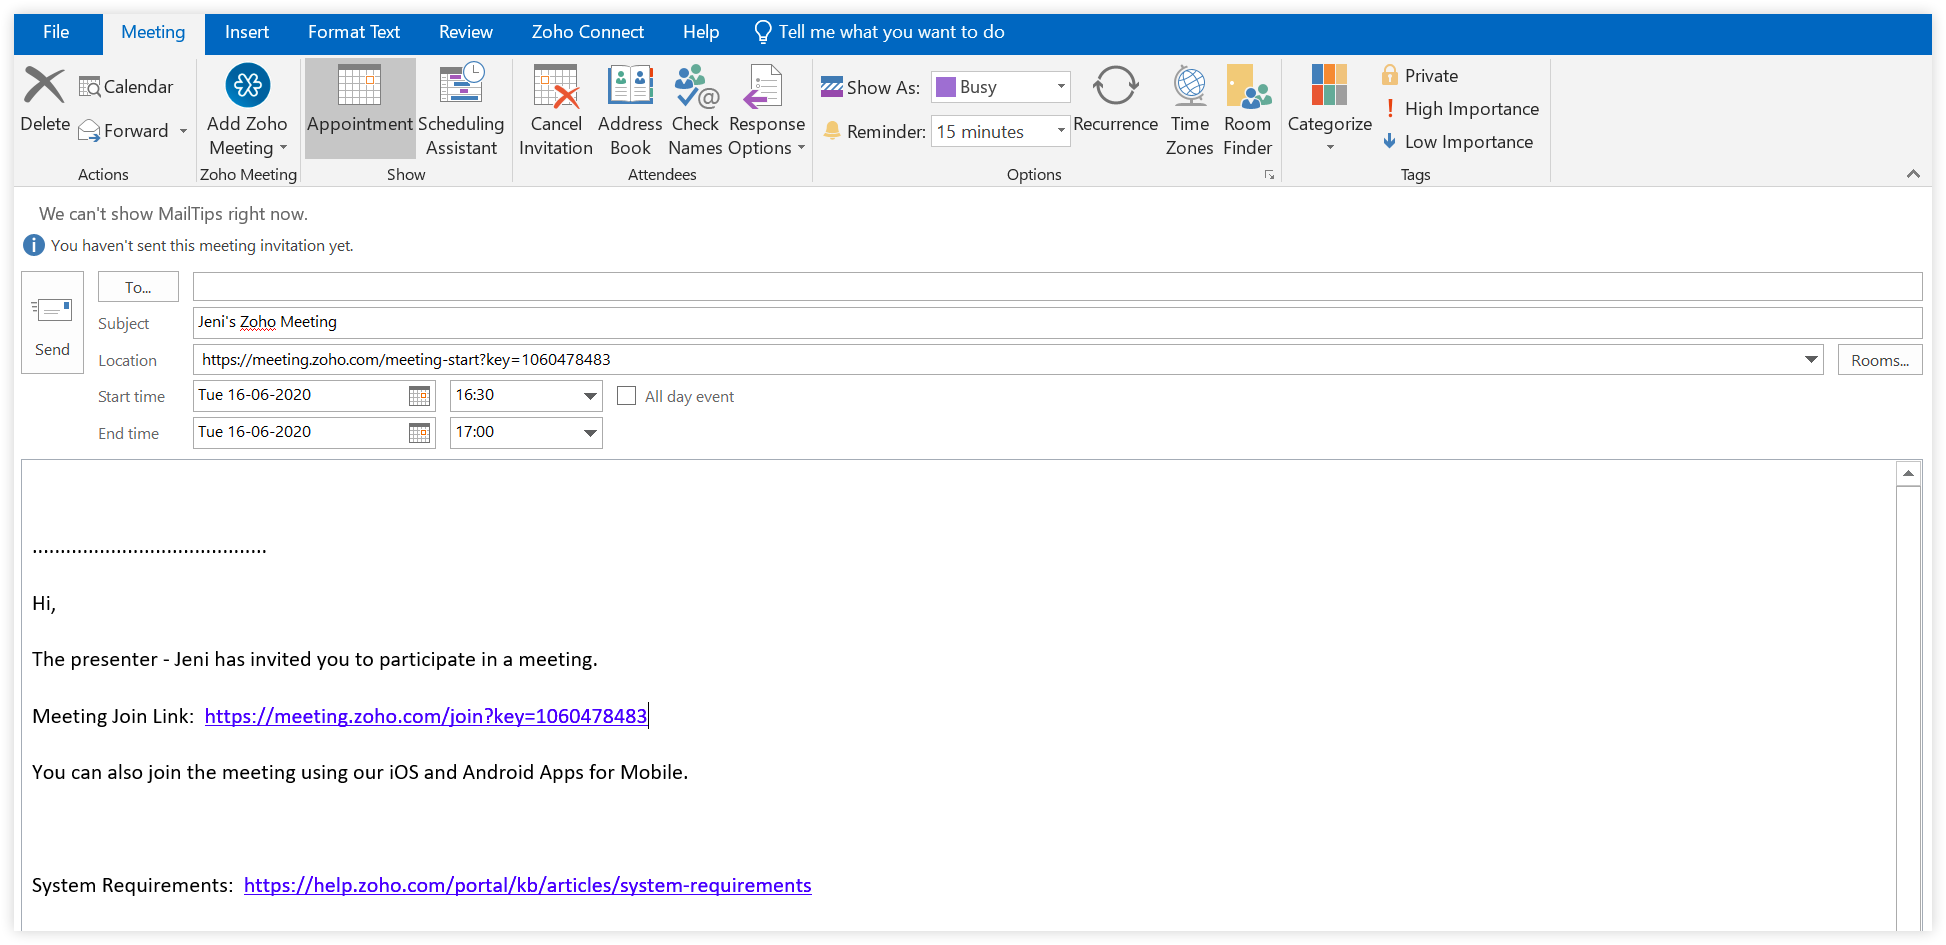Open the Time Zones tool
The height and width of the screenshot is (945, 1946).
coord(1189,108)
